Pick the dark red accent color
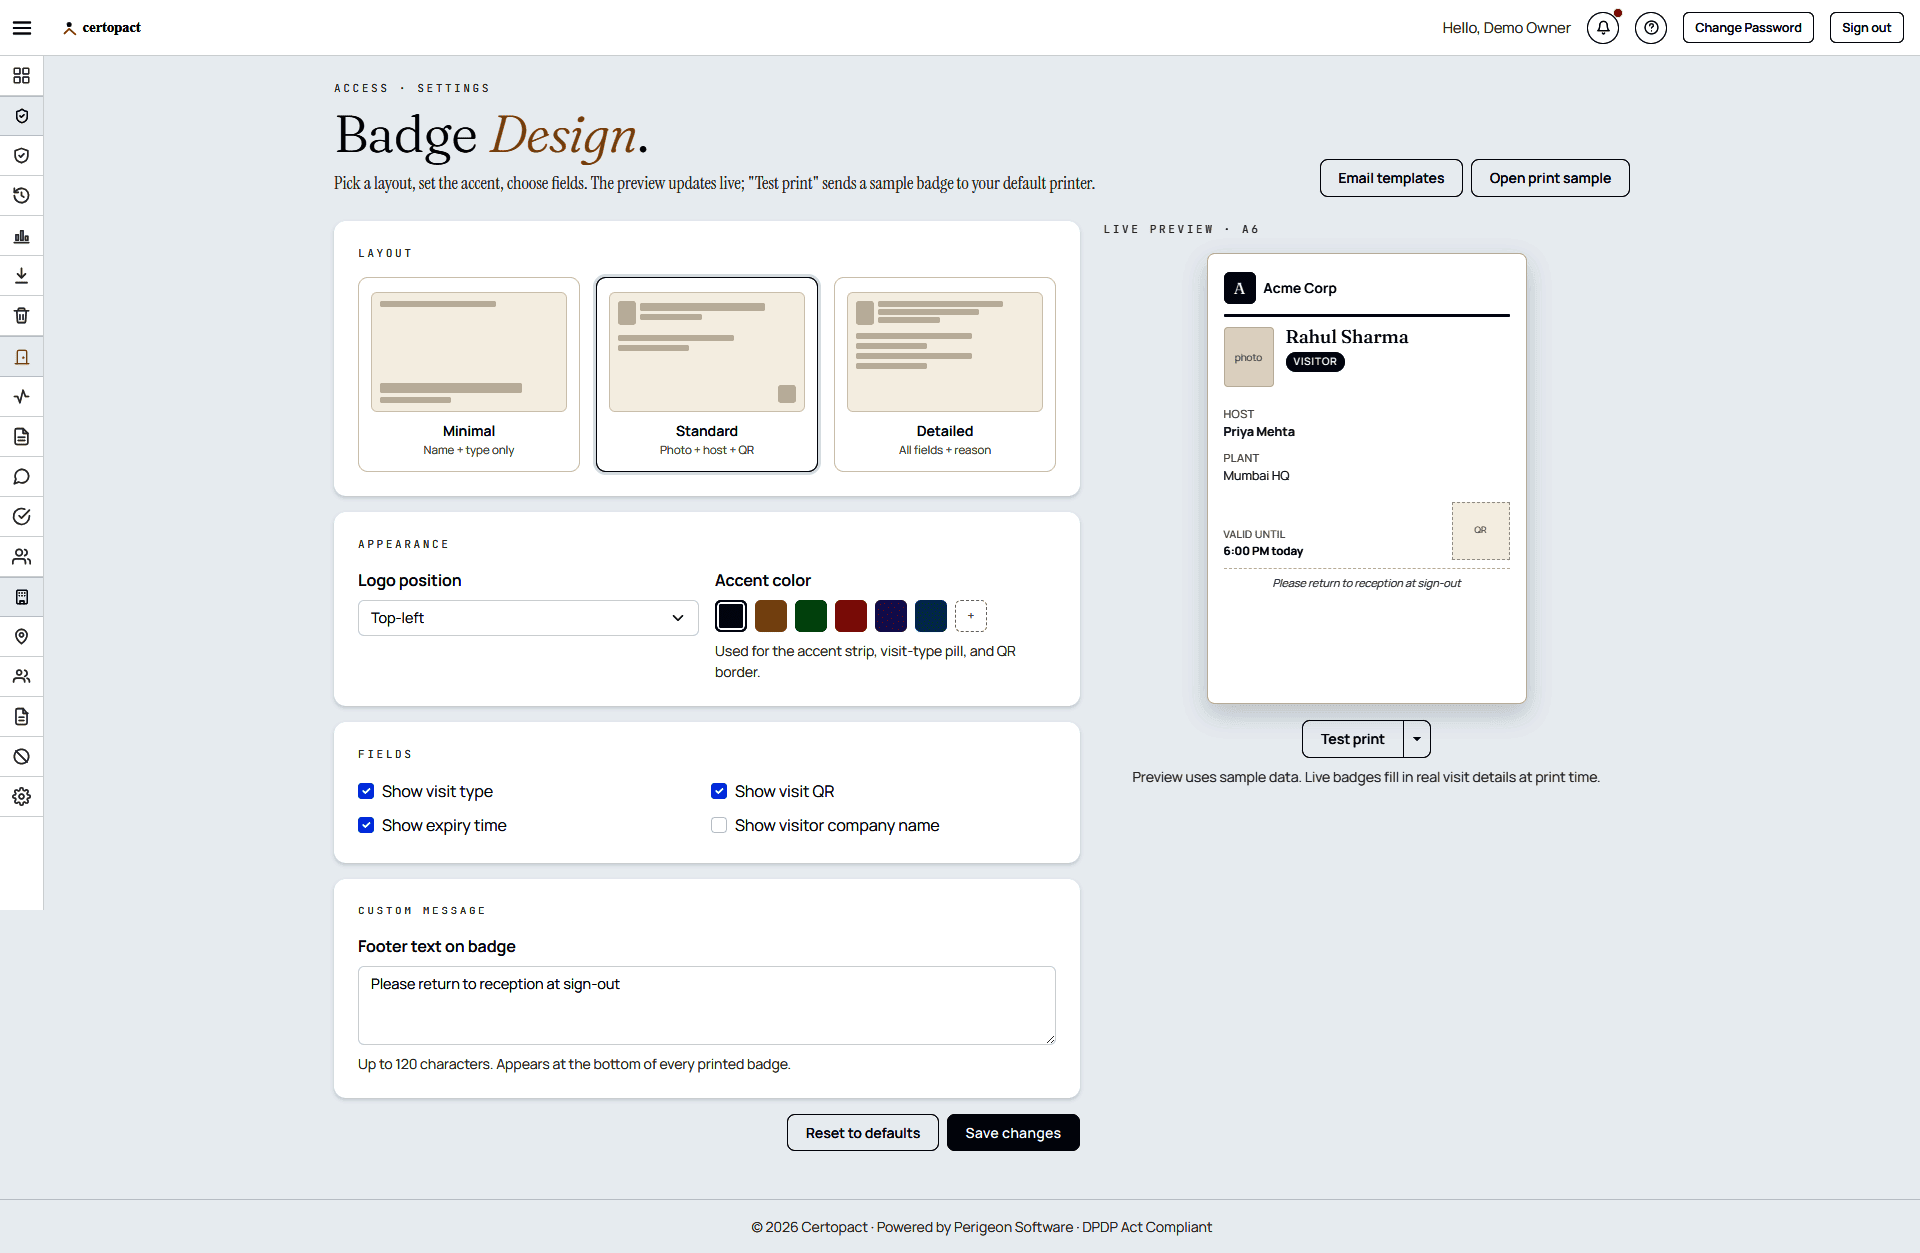This screenshot has width=1920, height=1253. pos(851,616)
